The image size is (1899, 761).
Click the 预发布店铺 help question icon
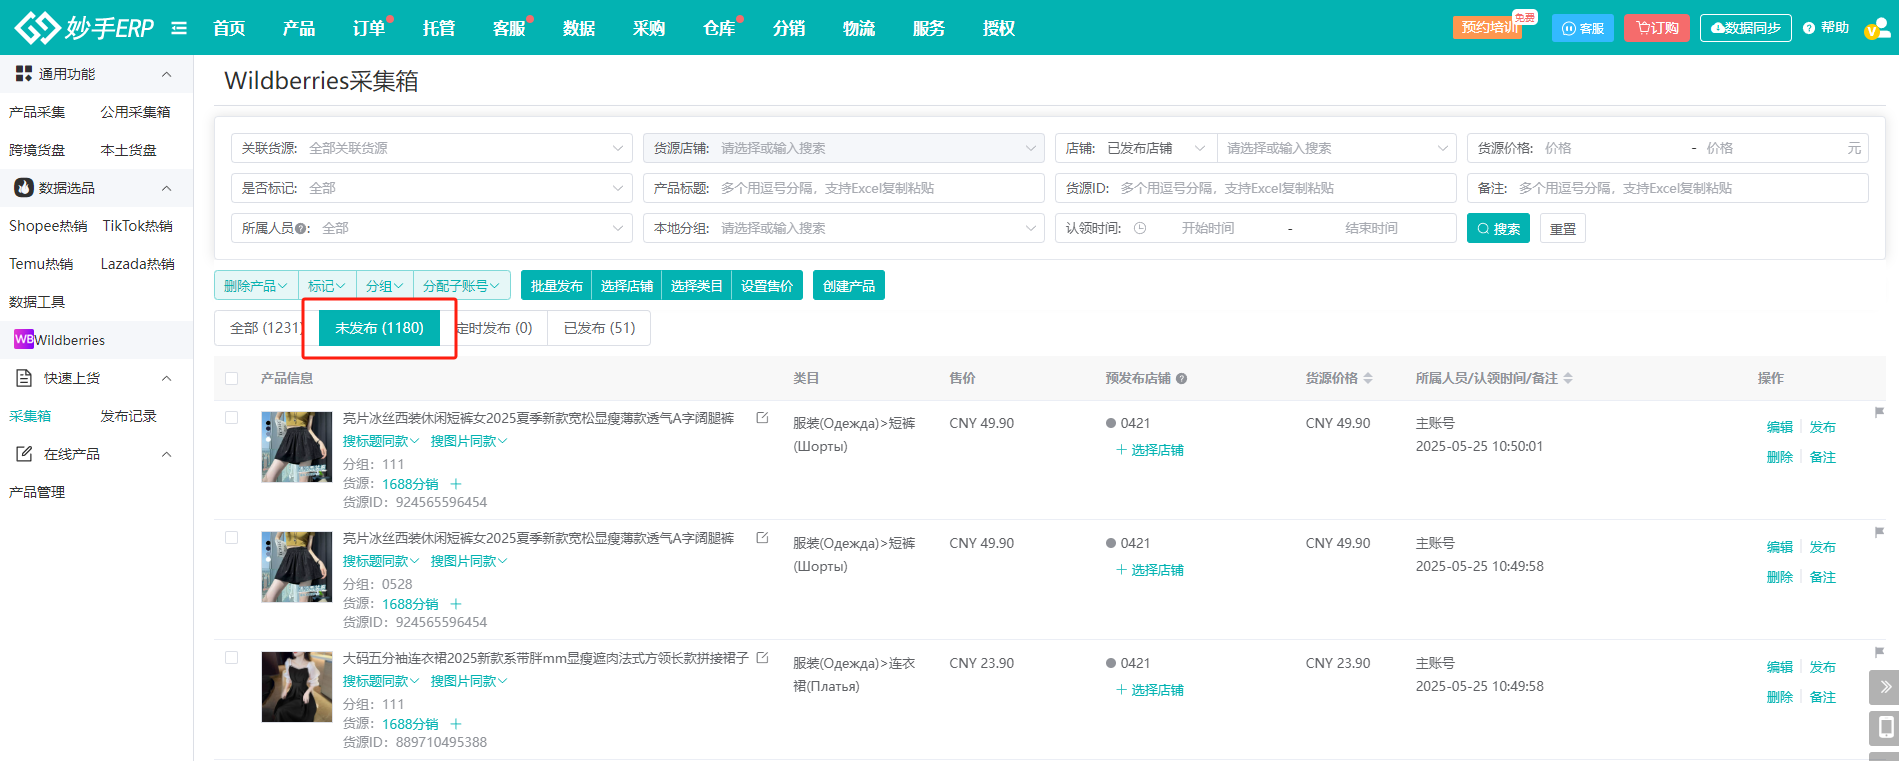coord(1181,379)
